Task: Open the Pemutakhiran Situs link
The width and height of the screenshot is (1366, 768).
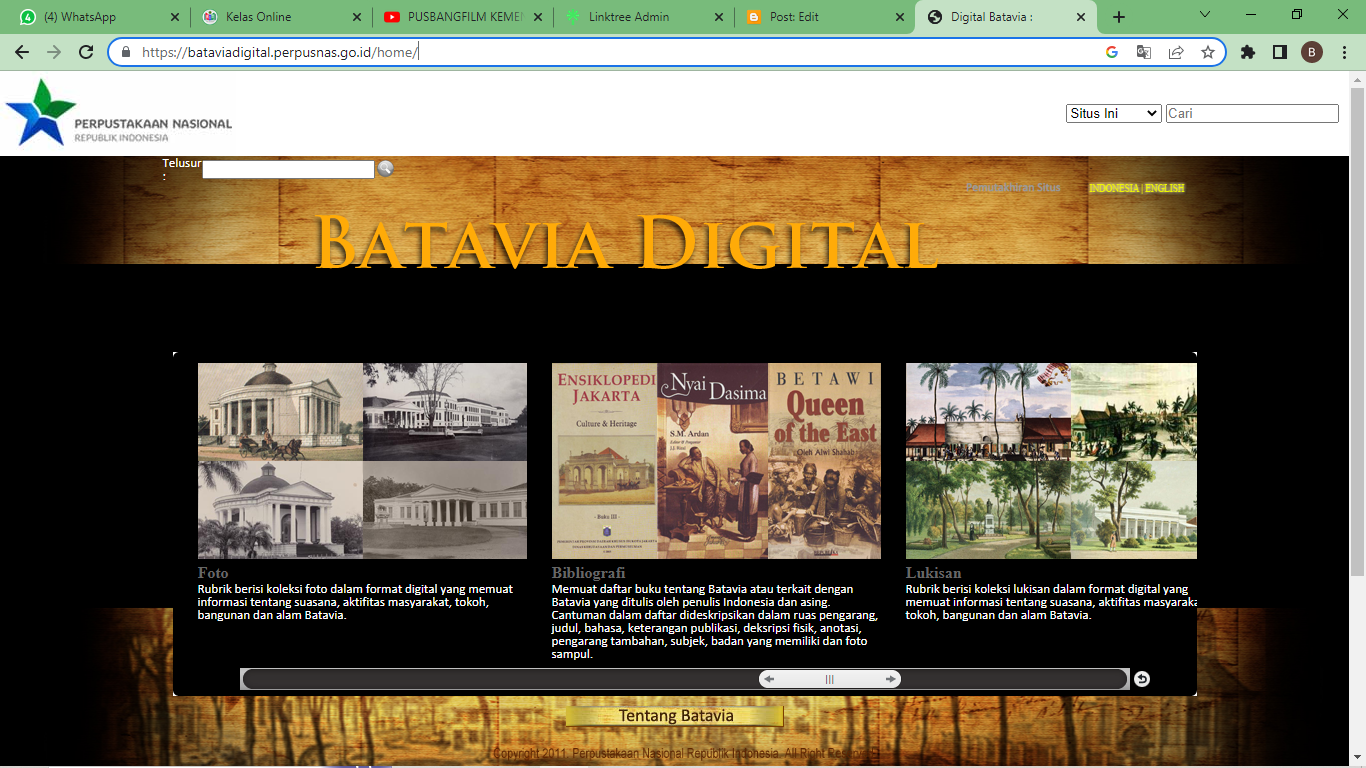Action: [1013, 188]
